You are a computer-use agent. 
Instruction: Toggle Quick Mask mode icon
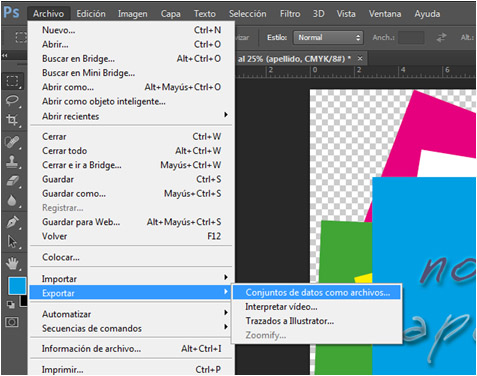[x=12, y=322]
